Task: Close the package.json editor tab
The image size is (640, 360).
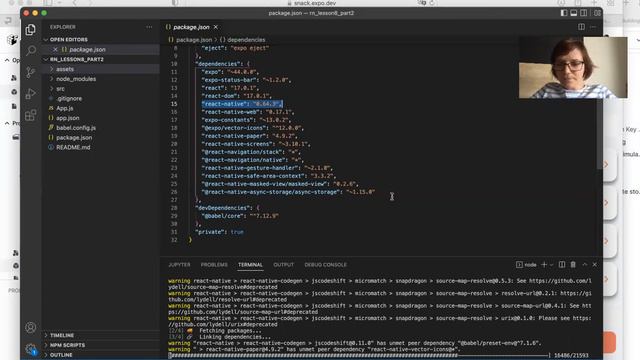Action: [x=216, y=27]
